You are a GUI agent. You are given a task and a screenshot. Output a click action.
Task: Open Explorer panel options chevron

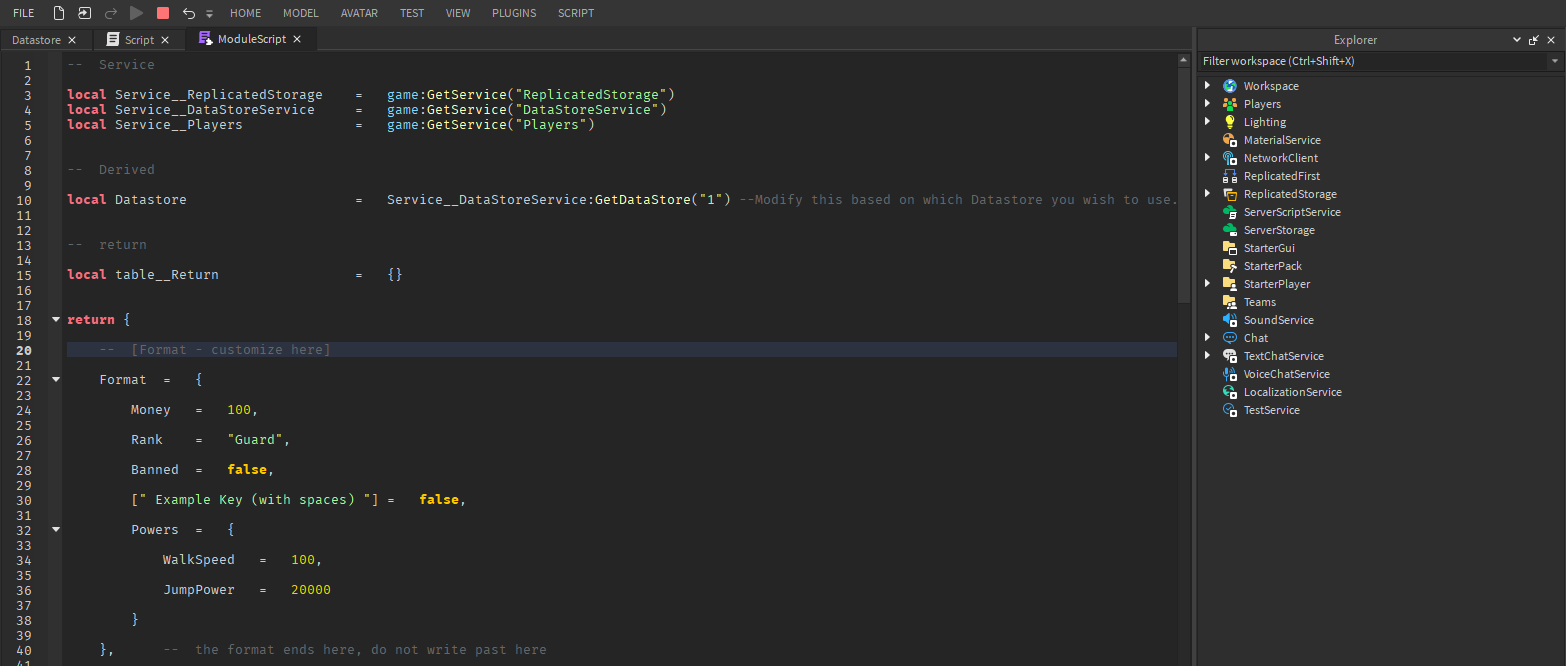click(x=1517, y=40)
